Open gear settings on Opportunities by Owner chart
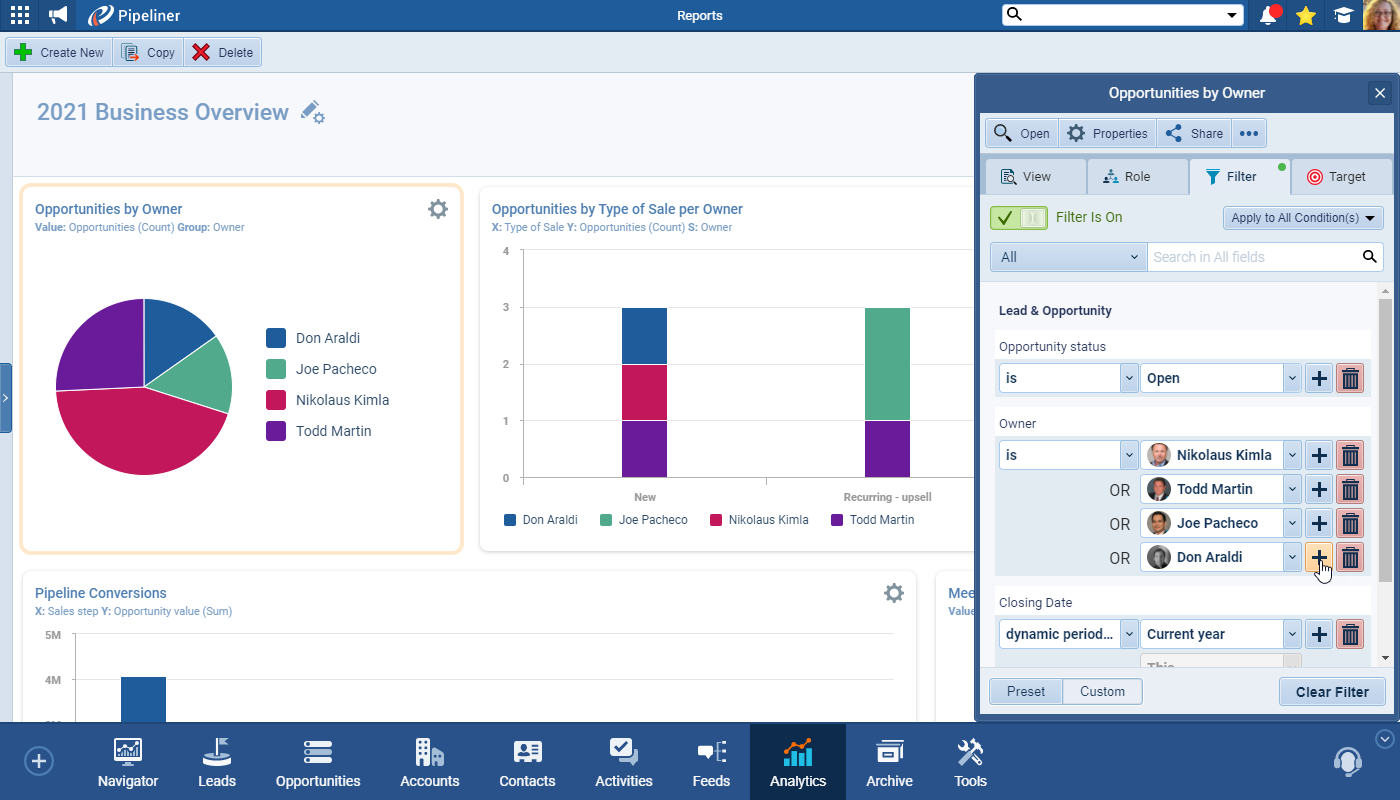This screenshot has width=1400, height=800. click(438, 209)
